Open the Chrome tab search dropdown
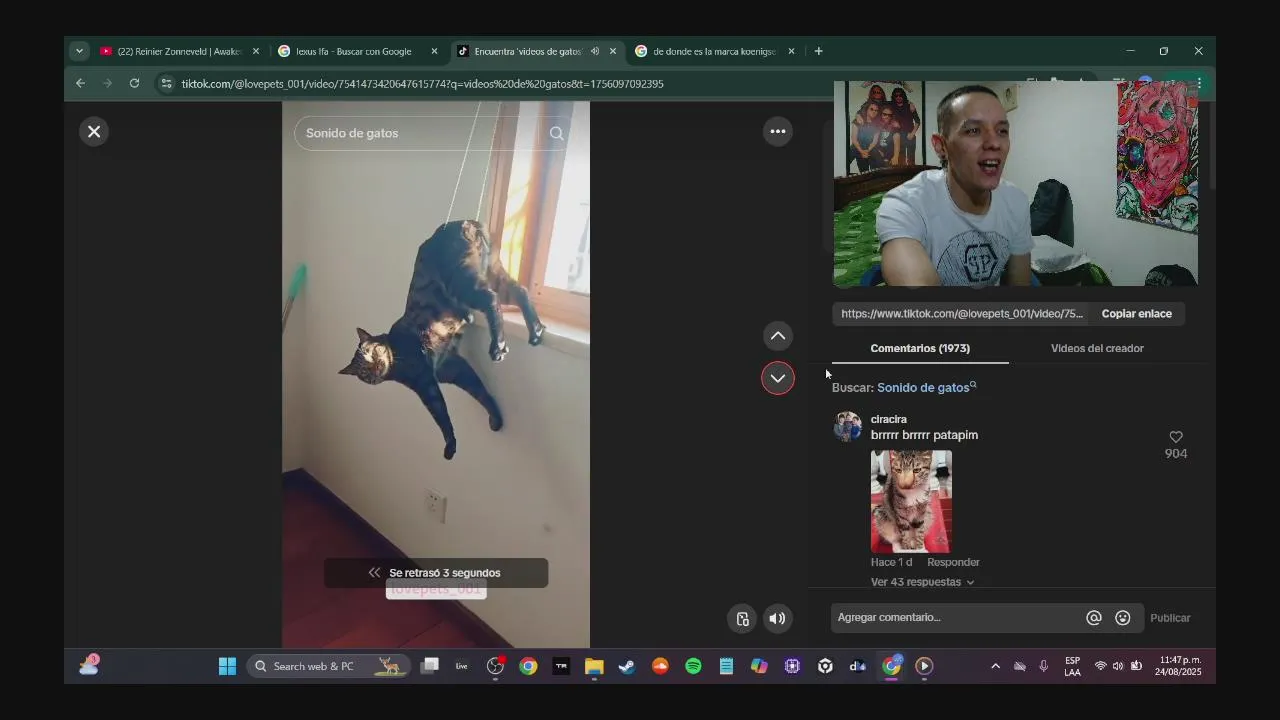Screen dimensions: 1280x720 (x=79, y=51)
